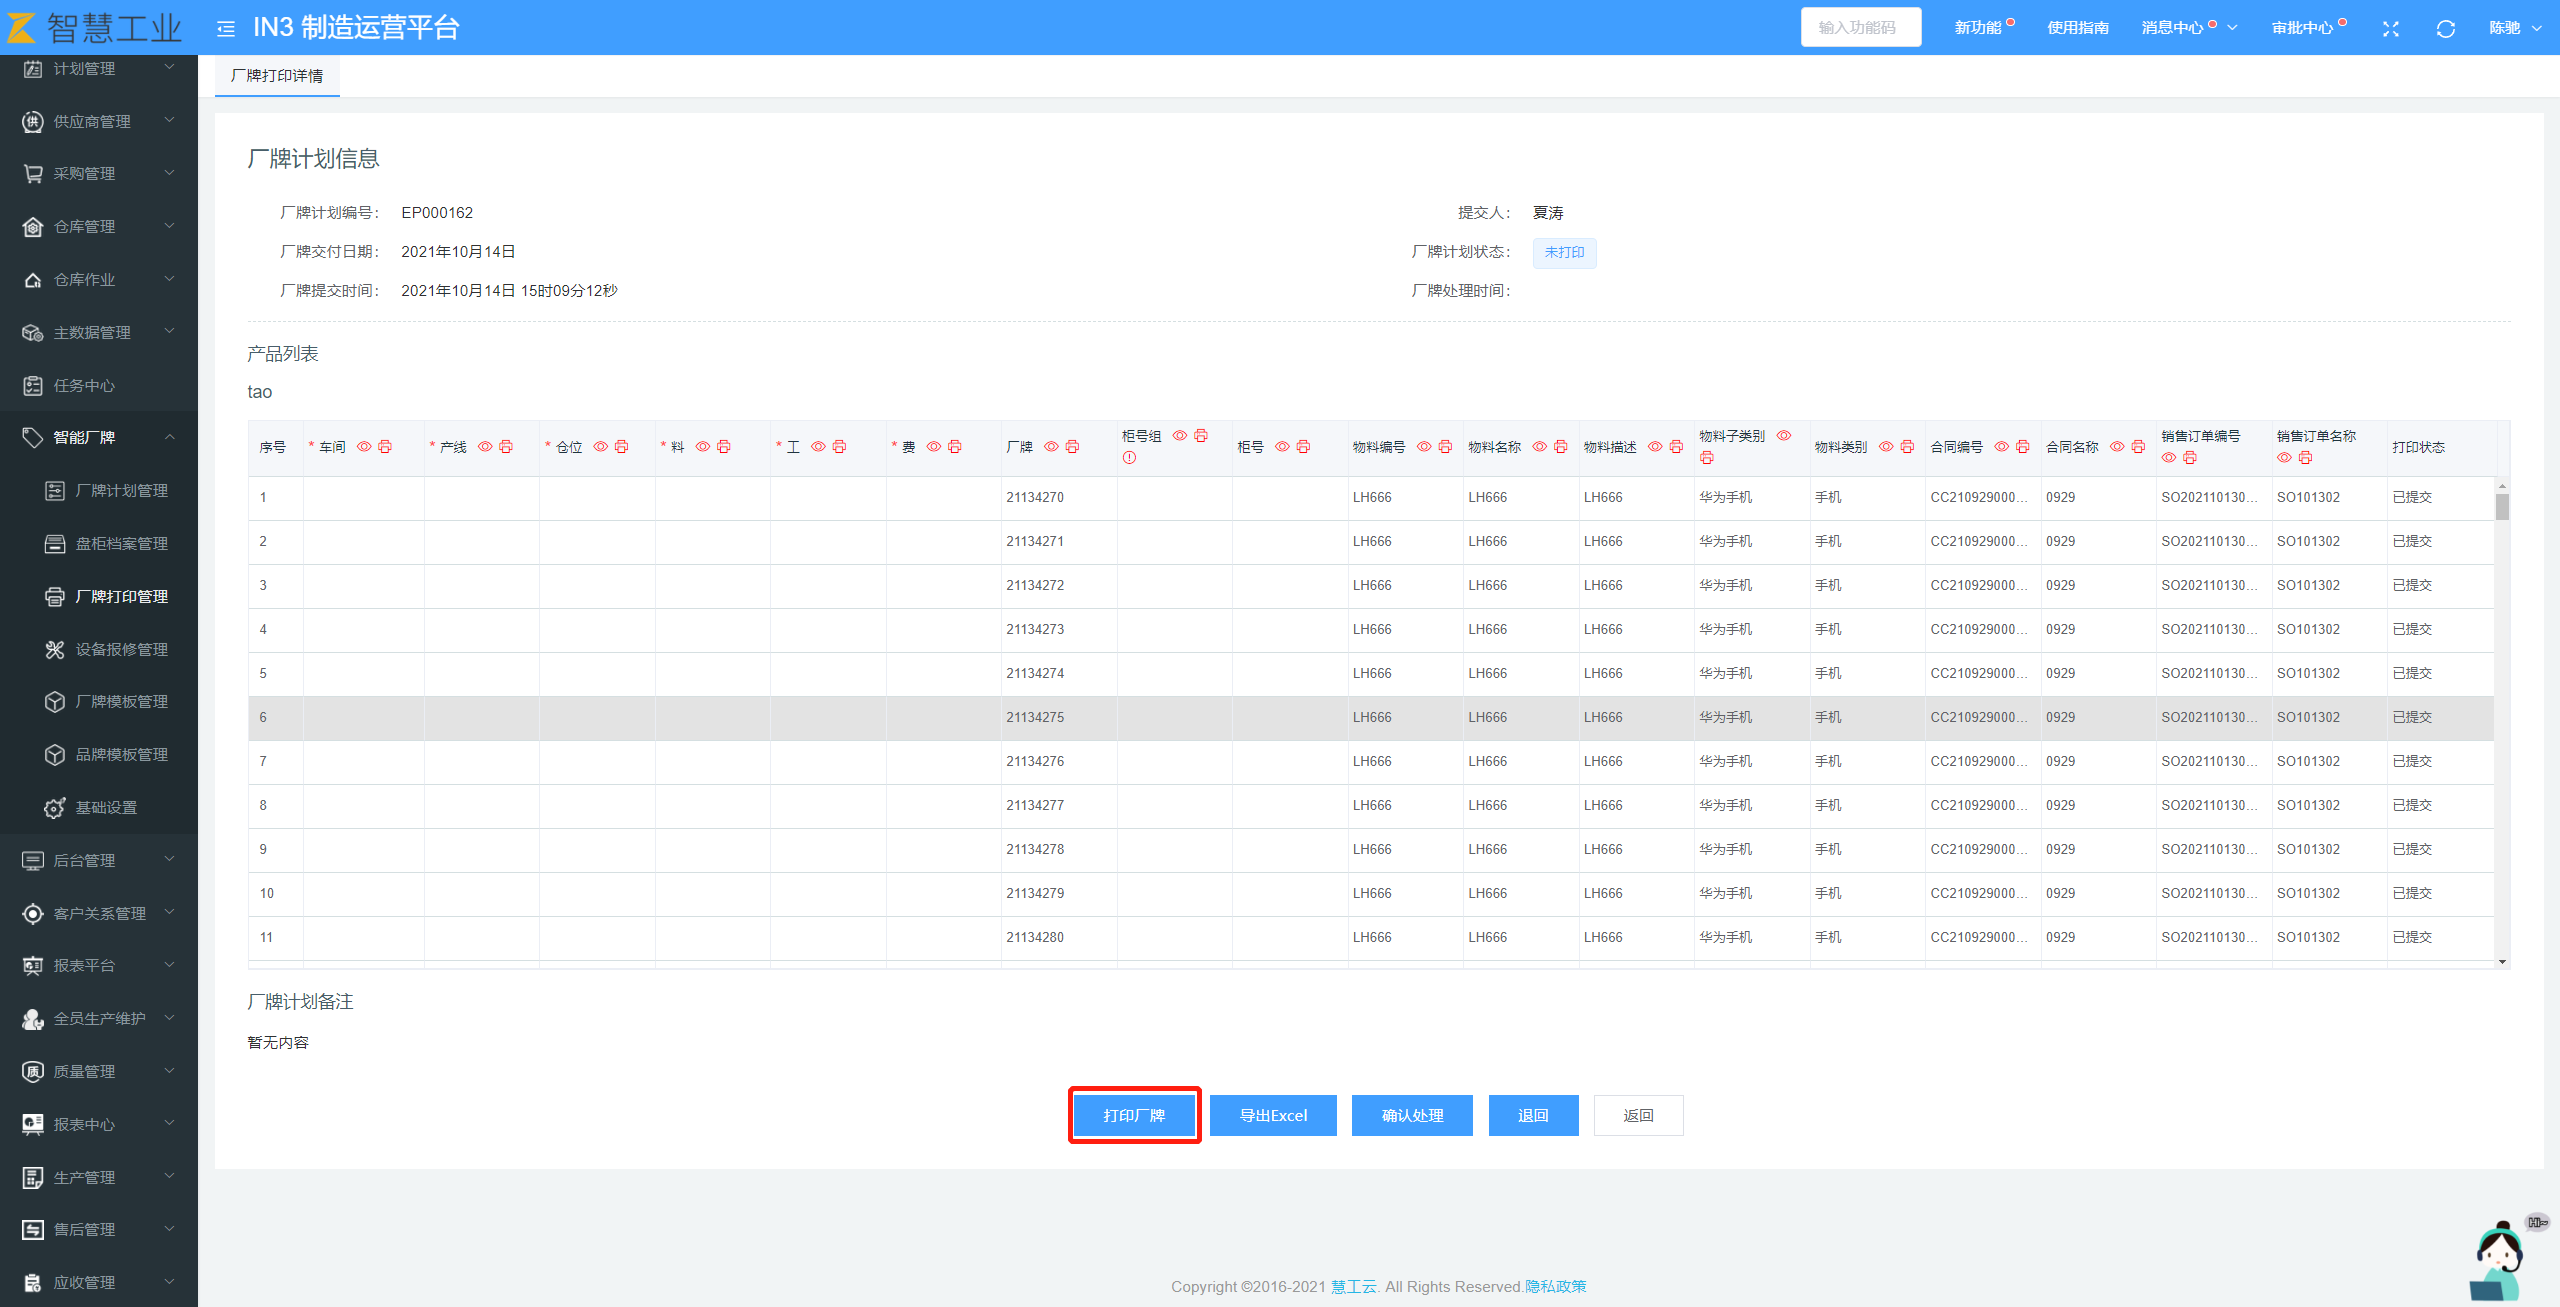Click the product table vertical scrollbar thumb
The height and width of the screenshot is (1307, 2560).
[2502, 508]
